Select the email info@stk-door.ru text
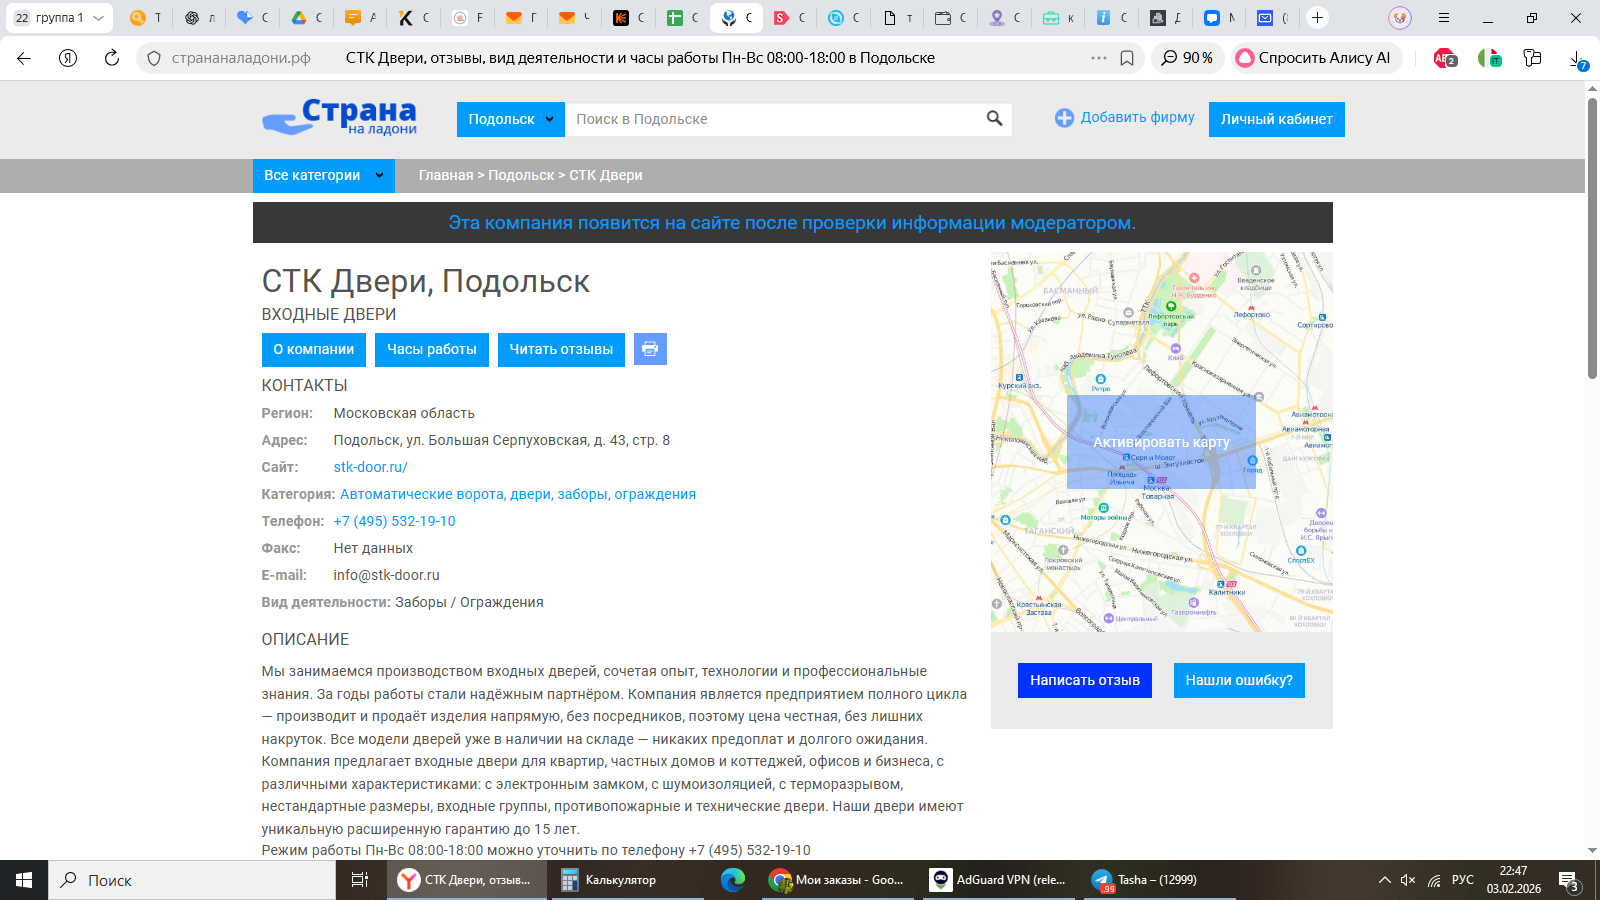This screenshot has width=1600, height=900. [x=386, y=575]
